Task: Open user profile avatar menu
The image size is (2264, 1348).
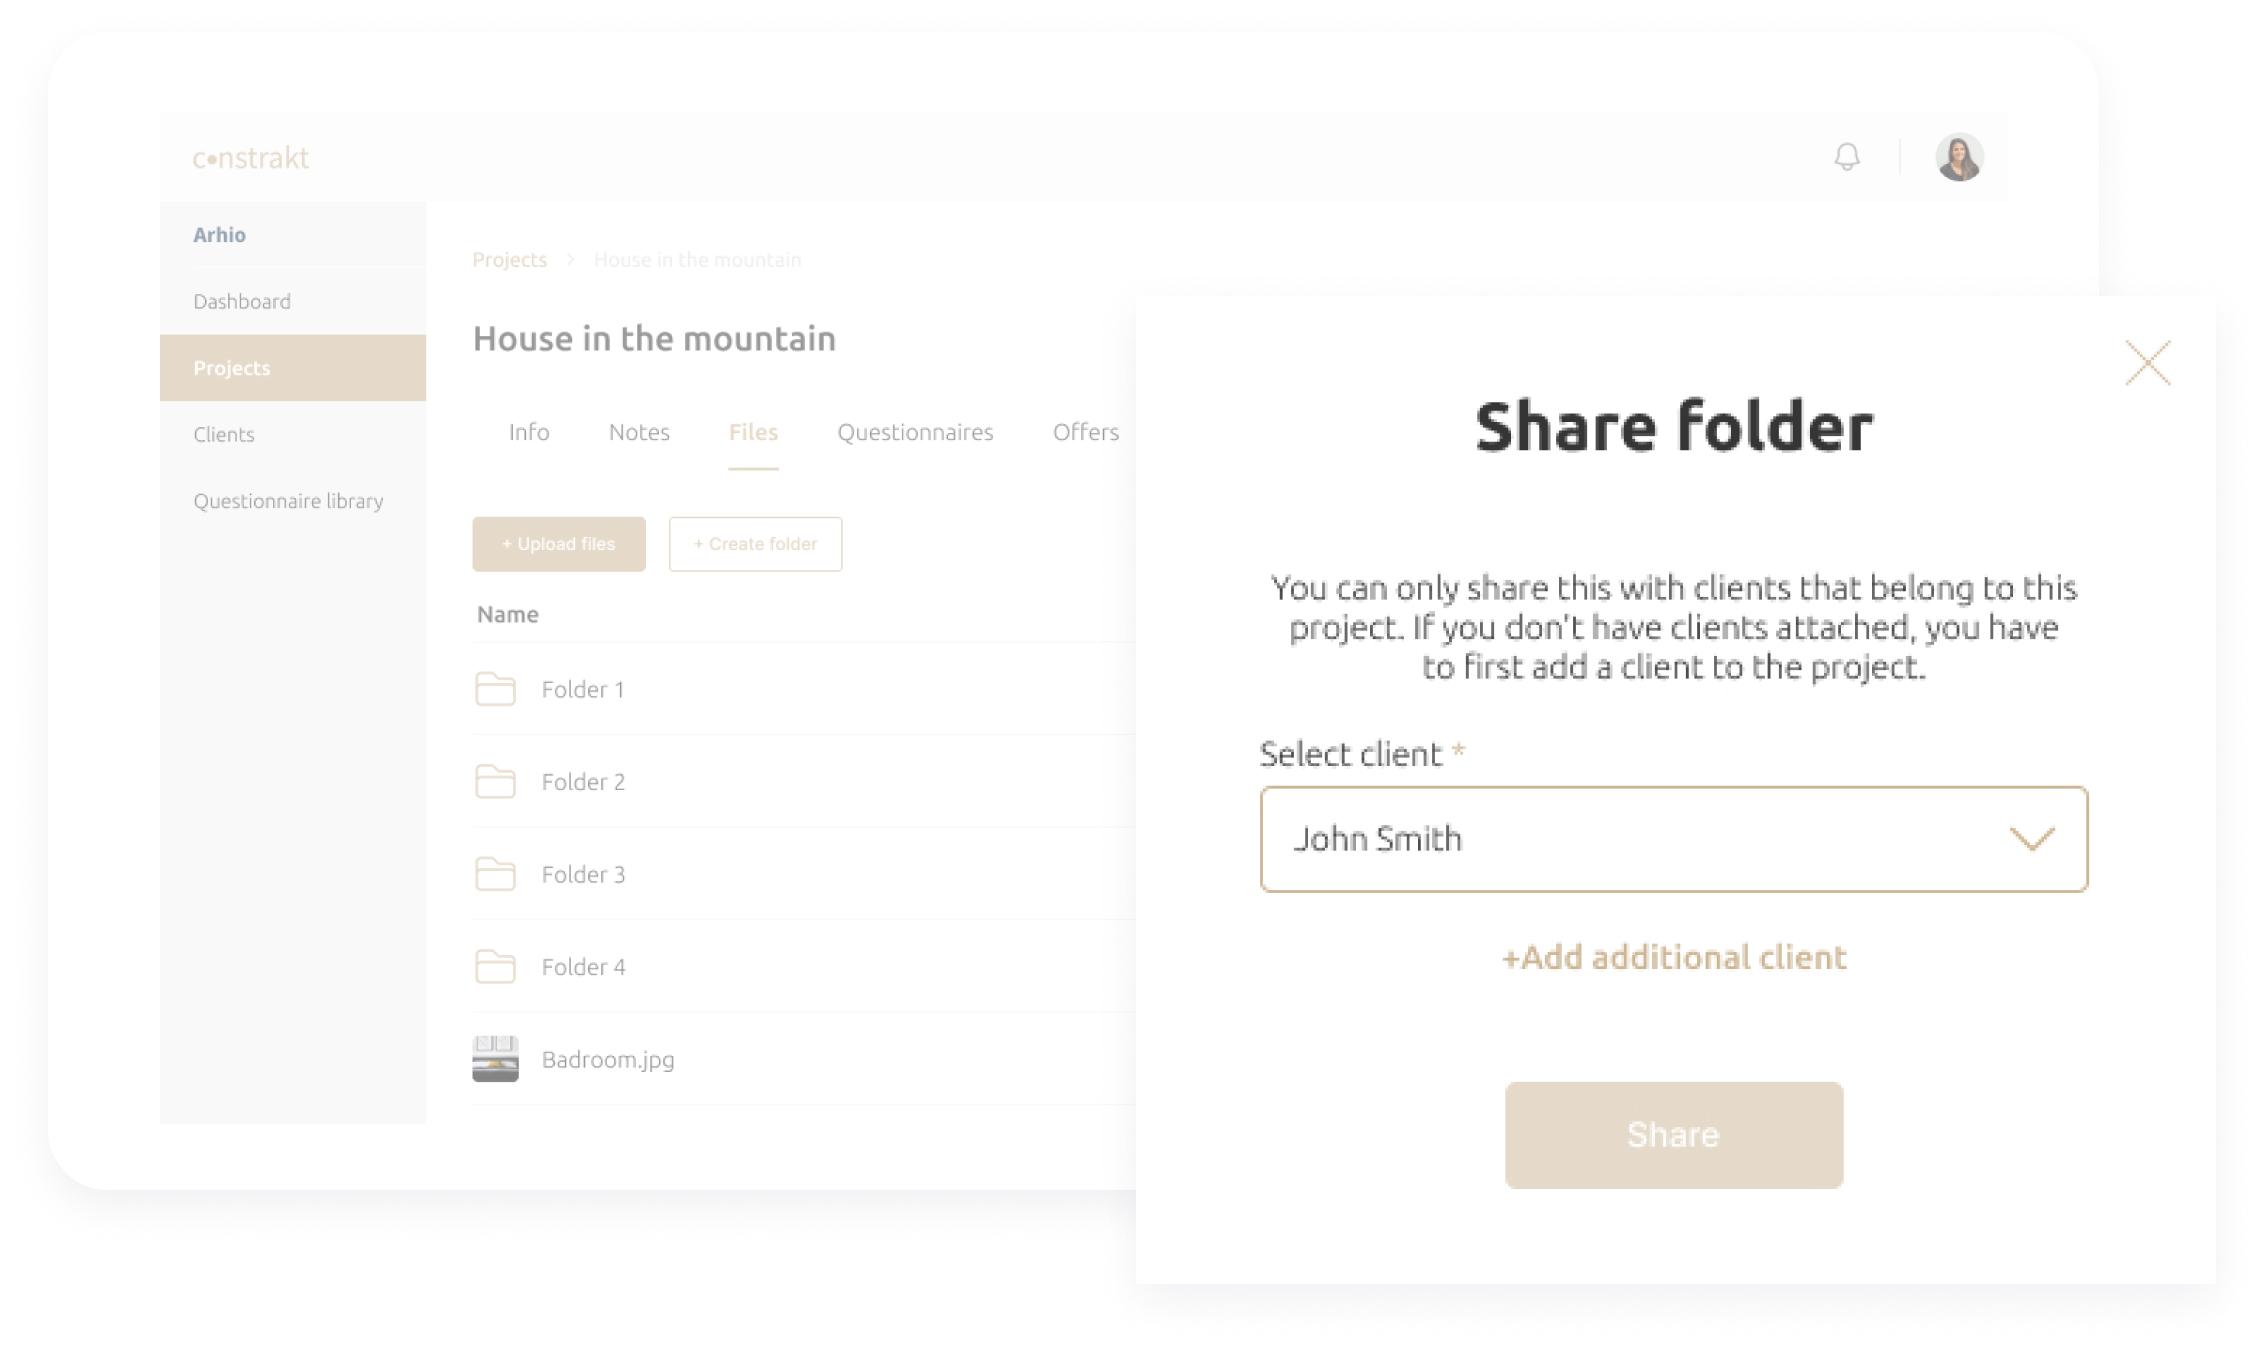Action: pos(1959,157)
